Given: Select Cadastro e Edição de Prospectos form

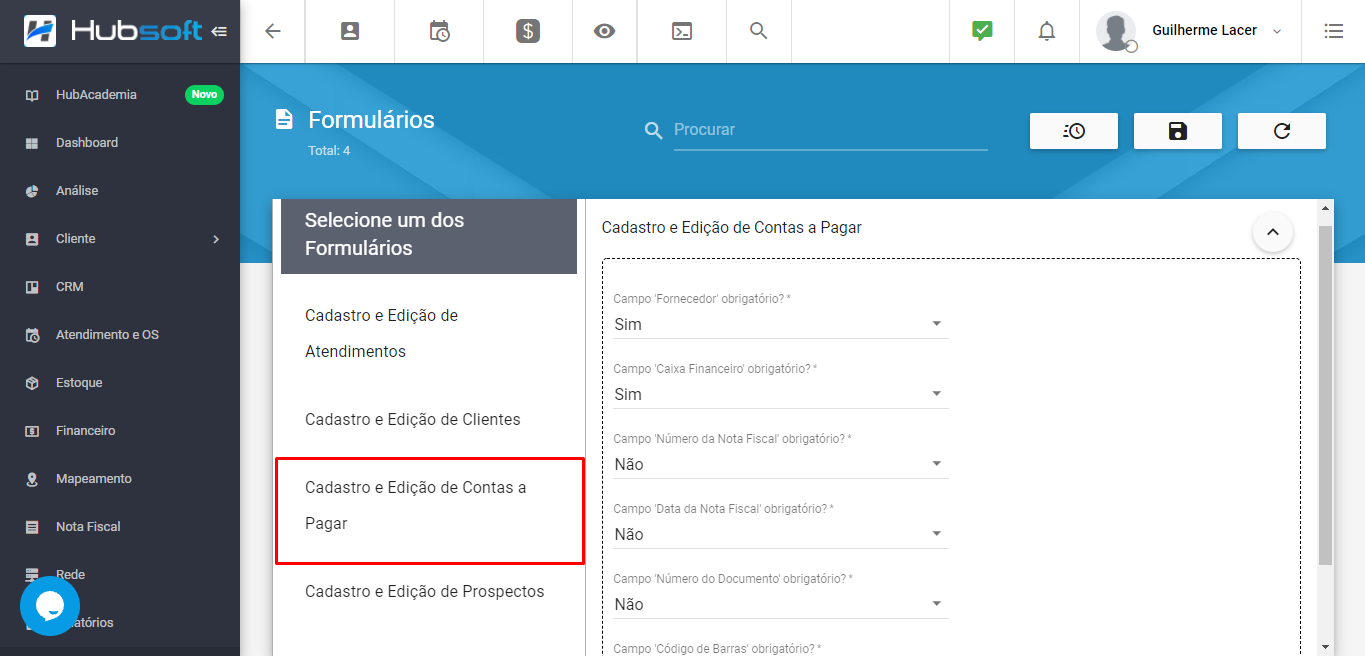Looking at the screenshot, I should [429, 592].
